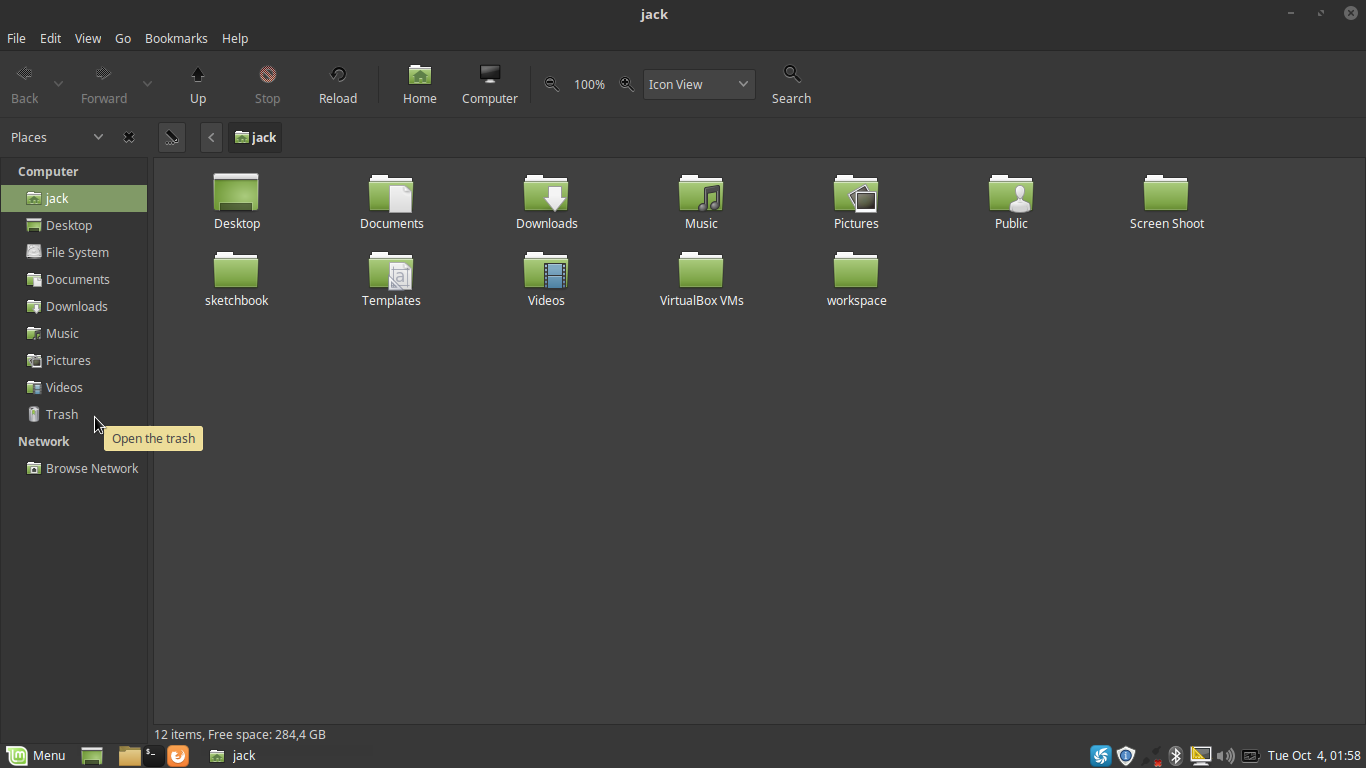Select Pictures in the sidebar
Image resolution: width=1366 pixels, height=768 pixels.
point(74,360)
